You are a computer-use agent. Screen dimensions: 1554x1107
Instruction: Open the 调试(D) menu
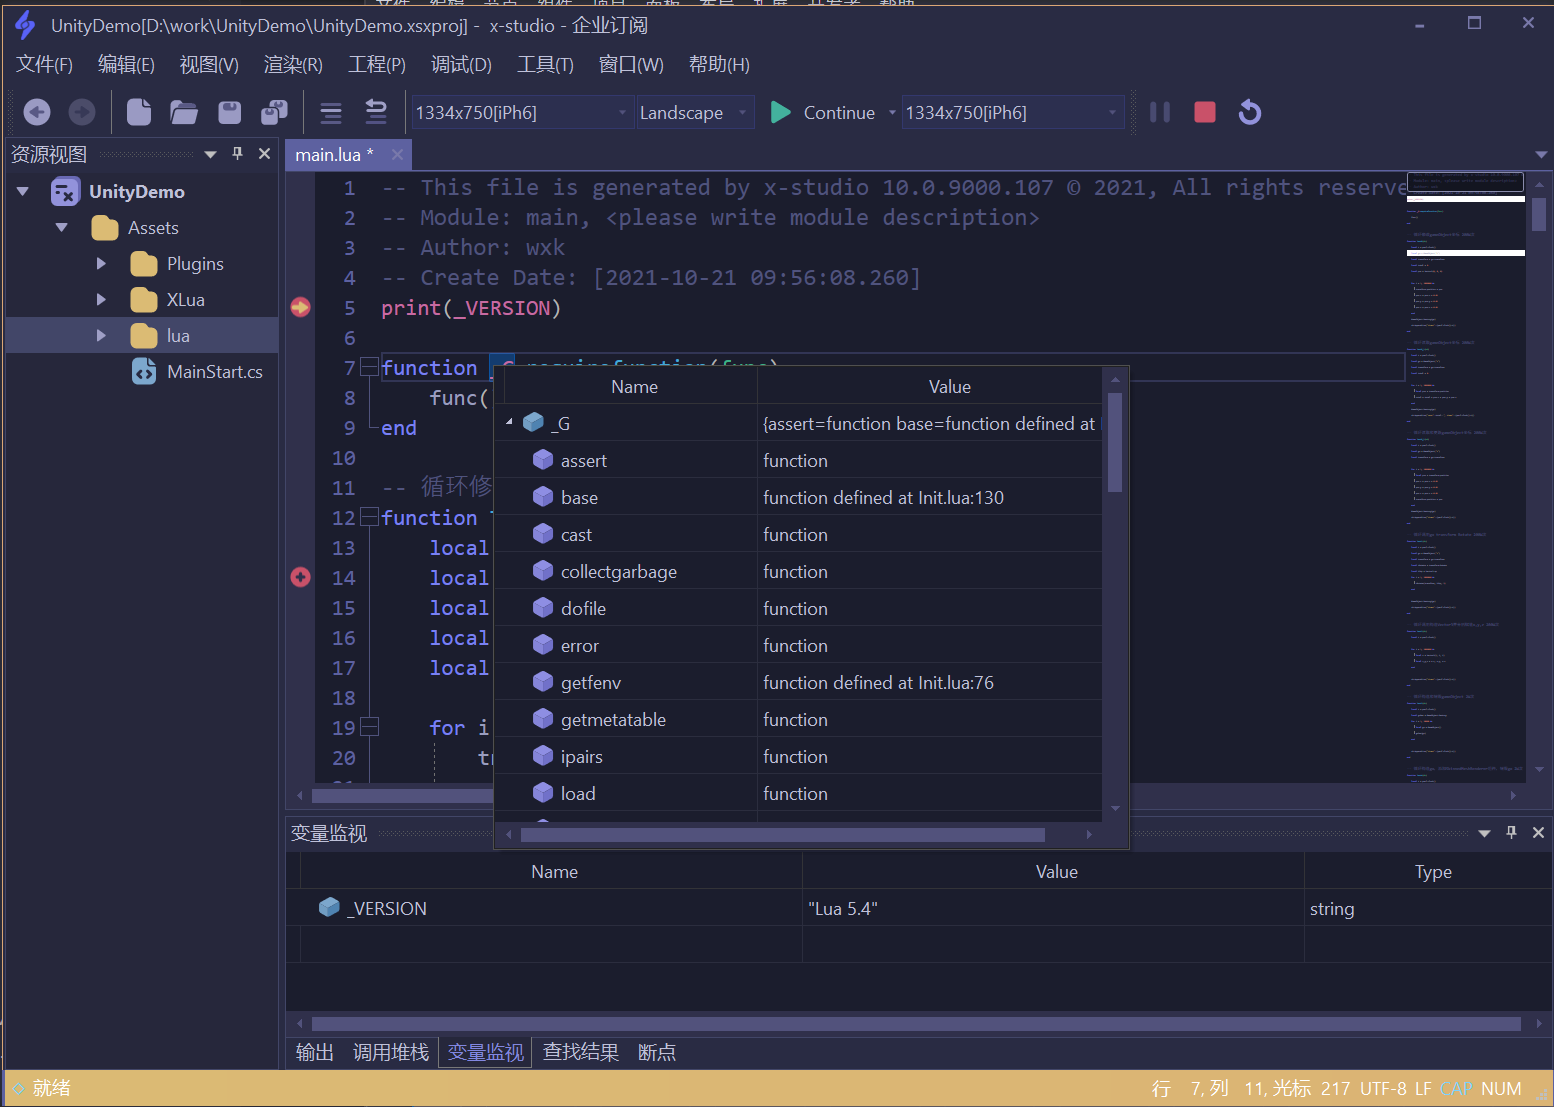pos(461,64)
